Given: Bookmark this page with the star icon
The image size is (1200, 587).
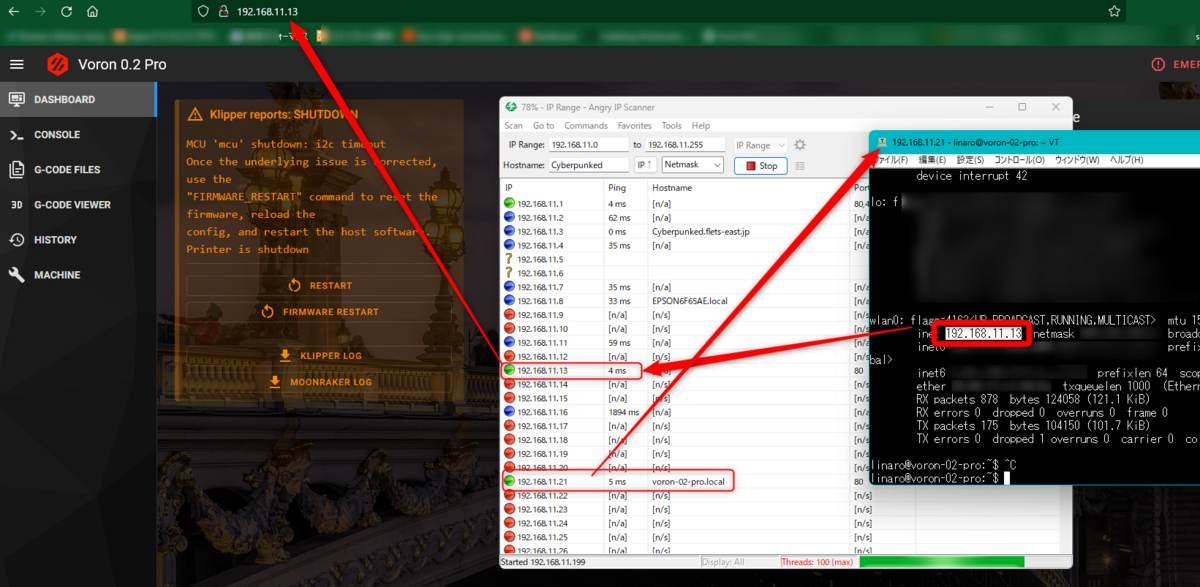Looking at the screenshot, I should tap(1114, 12).
